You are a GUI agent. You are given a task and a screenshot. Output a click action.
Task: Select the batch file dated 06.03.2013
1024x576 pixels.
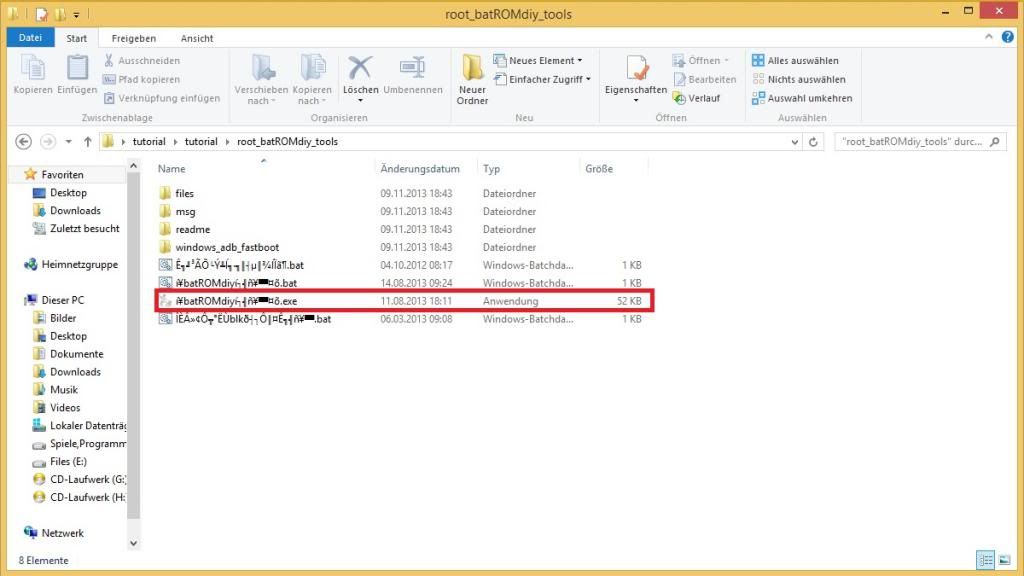click(x=253, y=319)
